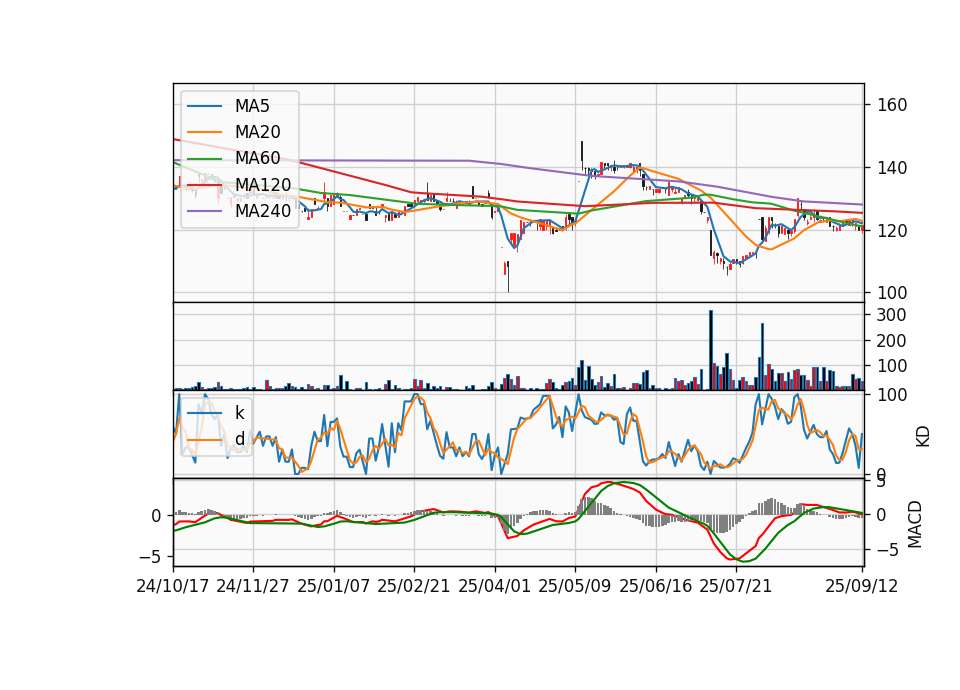Click the 25/04/01 date label

coord(495,586)
